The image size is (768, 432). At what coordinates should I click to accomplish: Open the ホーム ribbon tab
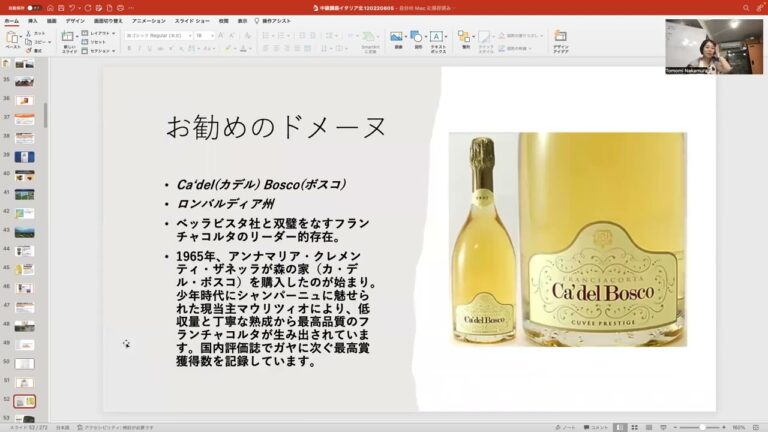[11, 21]
